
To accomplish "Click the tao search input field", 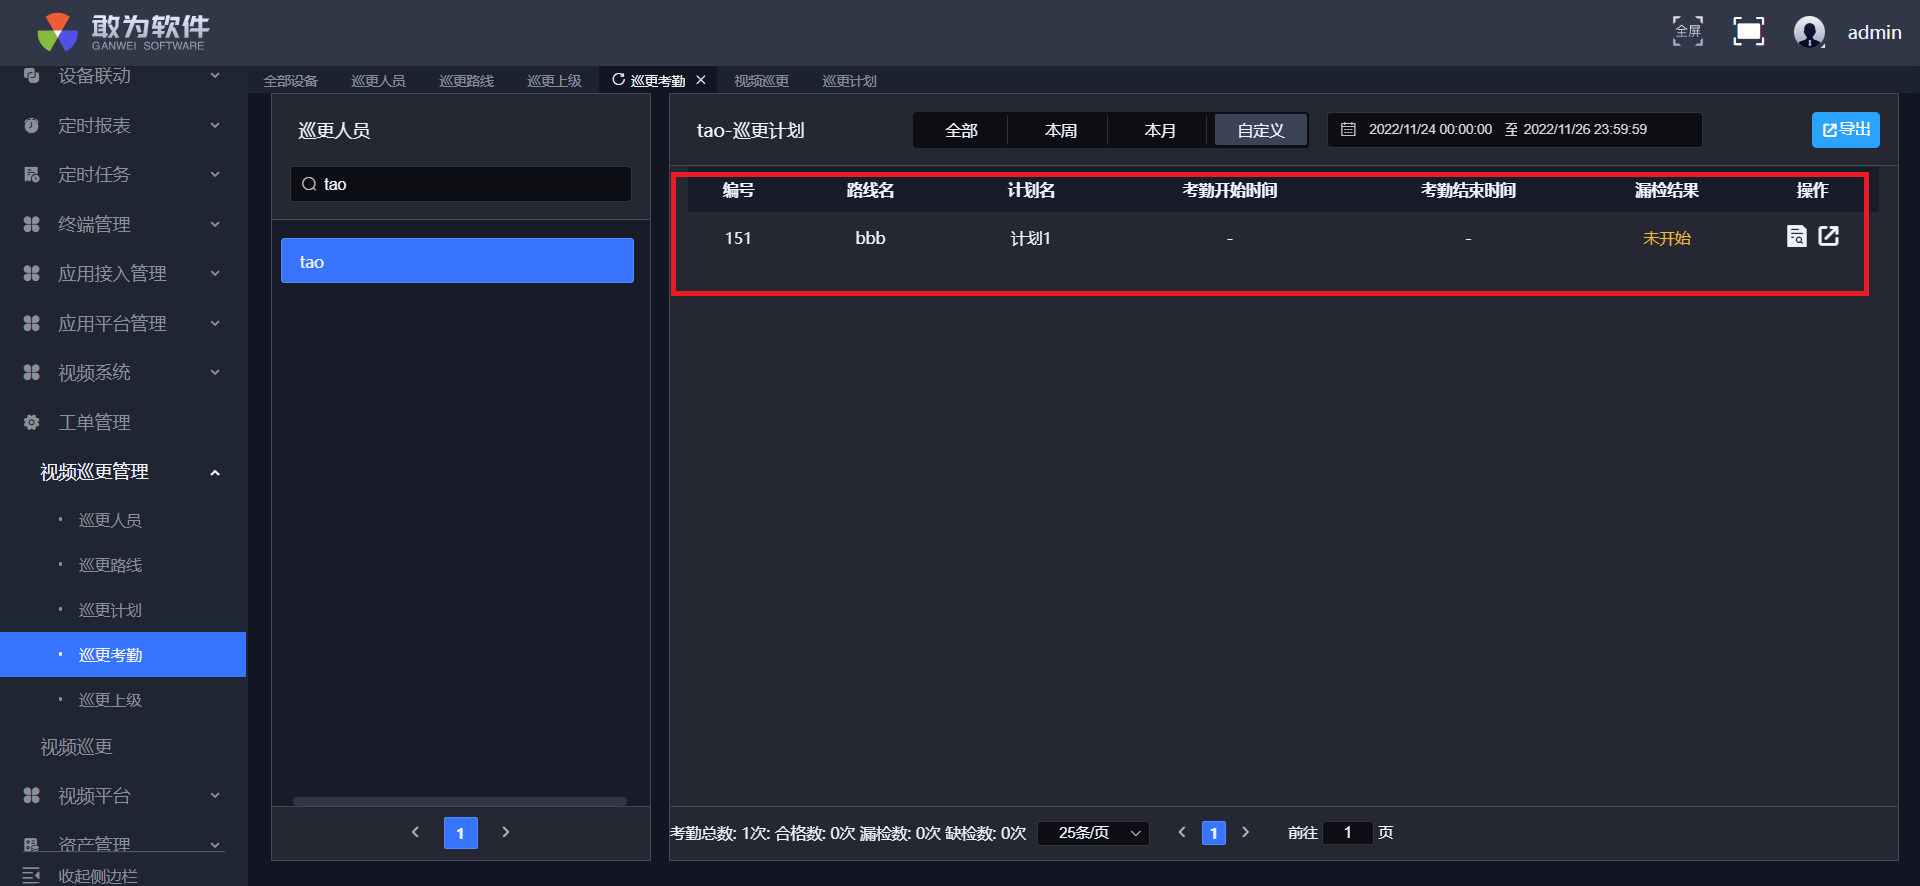I will (x=461, y=184).
